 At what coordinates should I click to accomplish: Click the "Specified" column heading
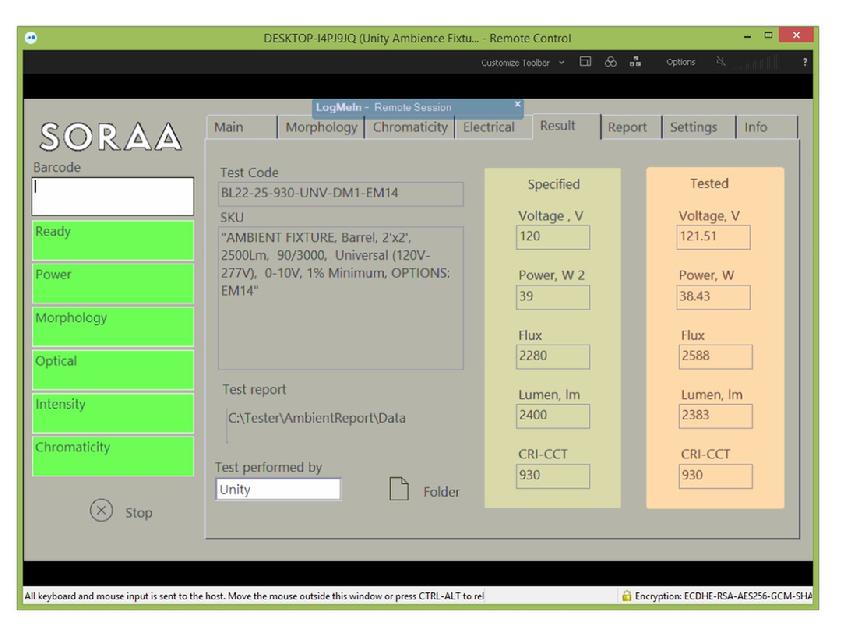pos(553,184)
